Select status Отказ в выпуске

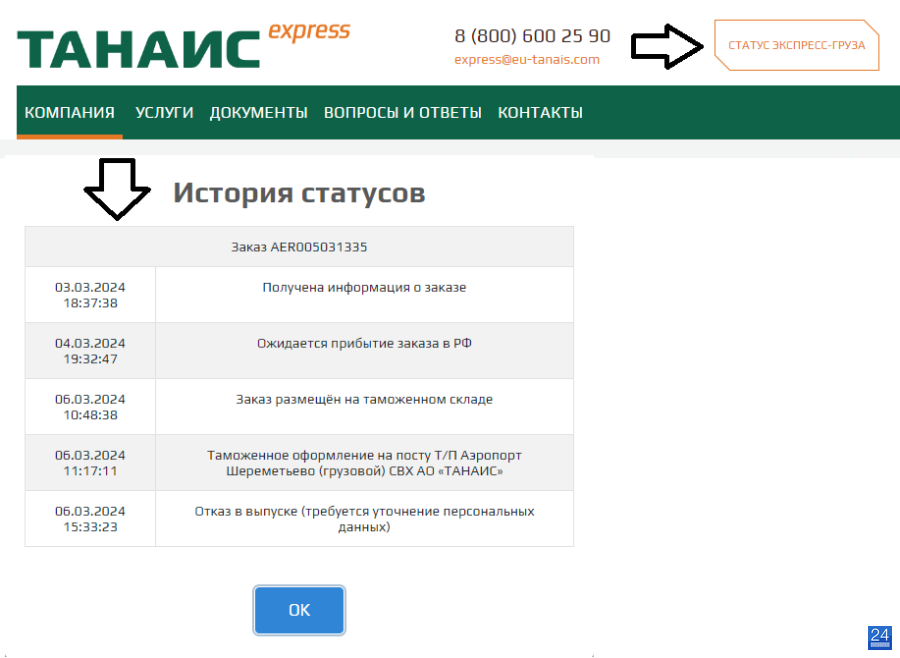coord(364,518)
